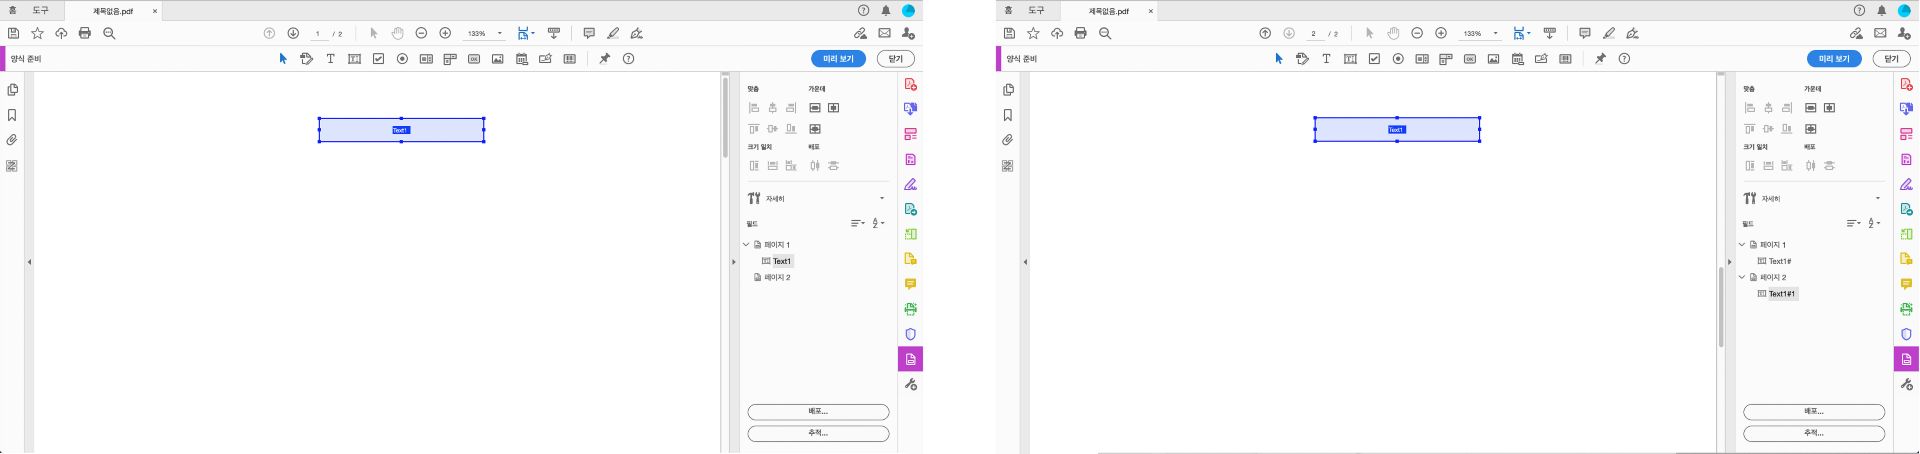1920x454 pixels.
Task: Open the page thumbnails panel in the left window
Action: 12,90
